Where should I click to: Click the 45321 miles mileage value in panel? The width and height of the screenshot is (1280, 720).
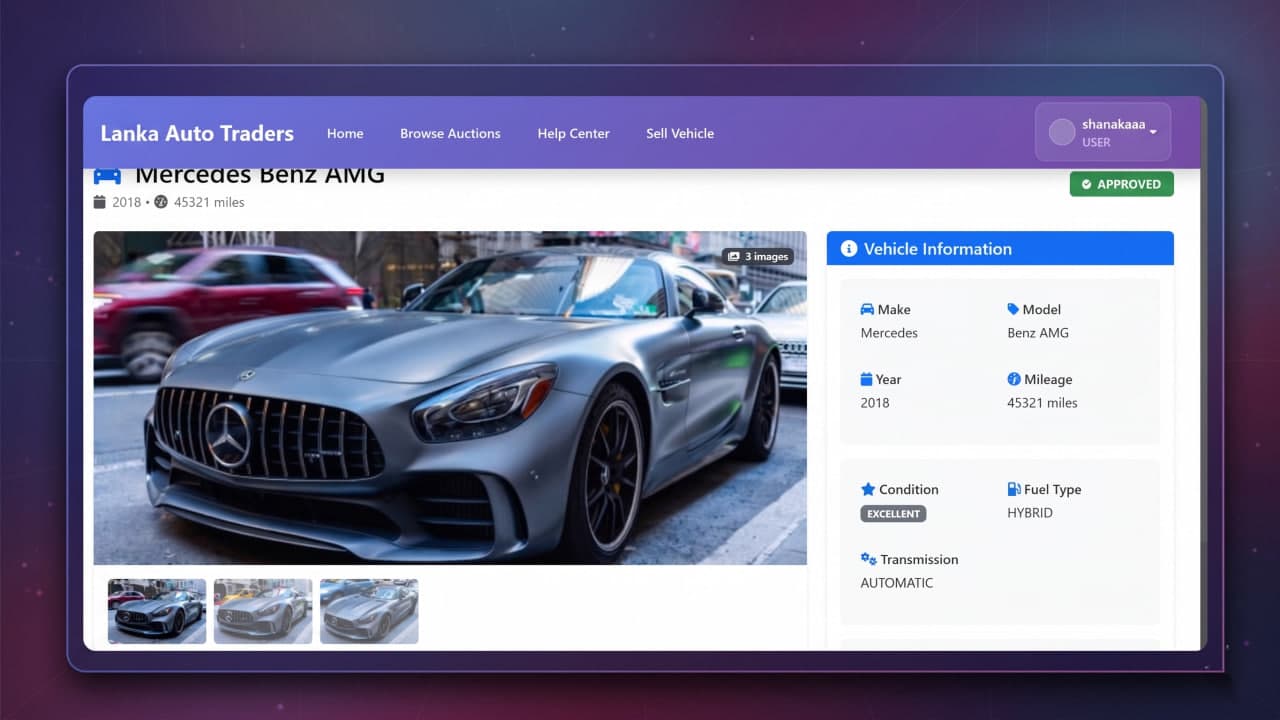coord(1042,403)
